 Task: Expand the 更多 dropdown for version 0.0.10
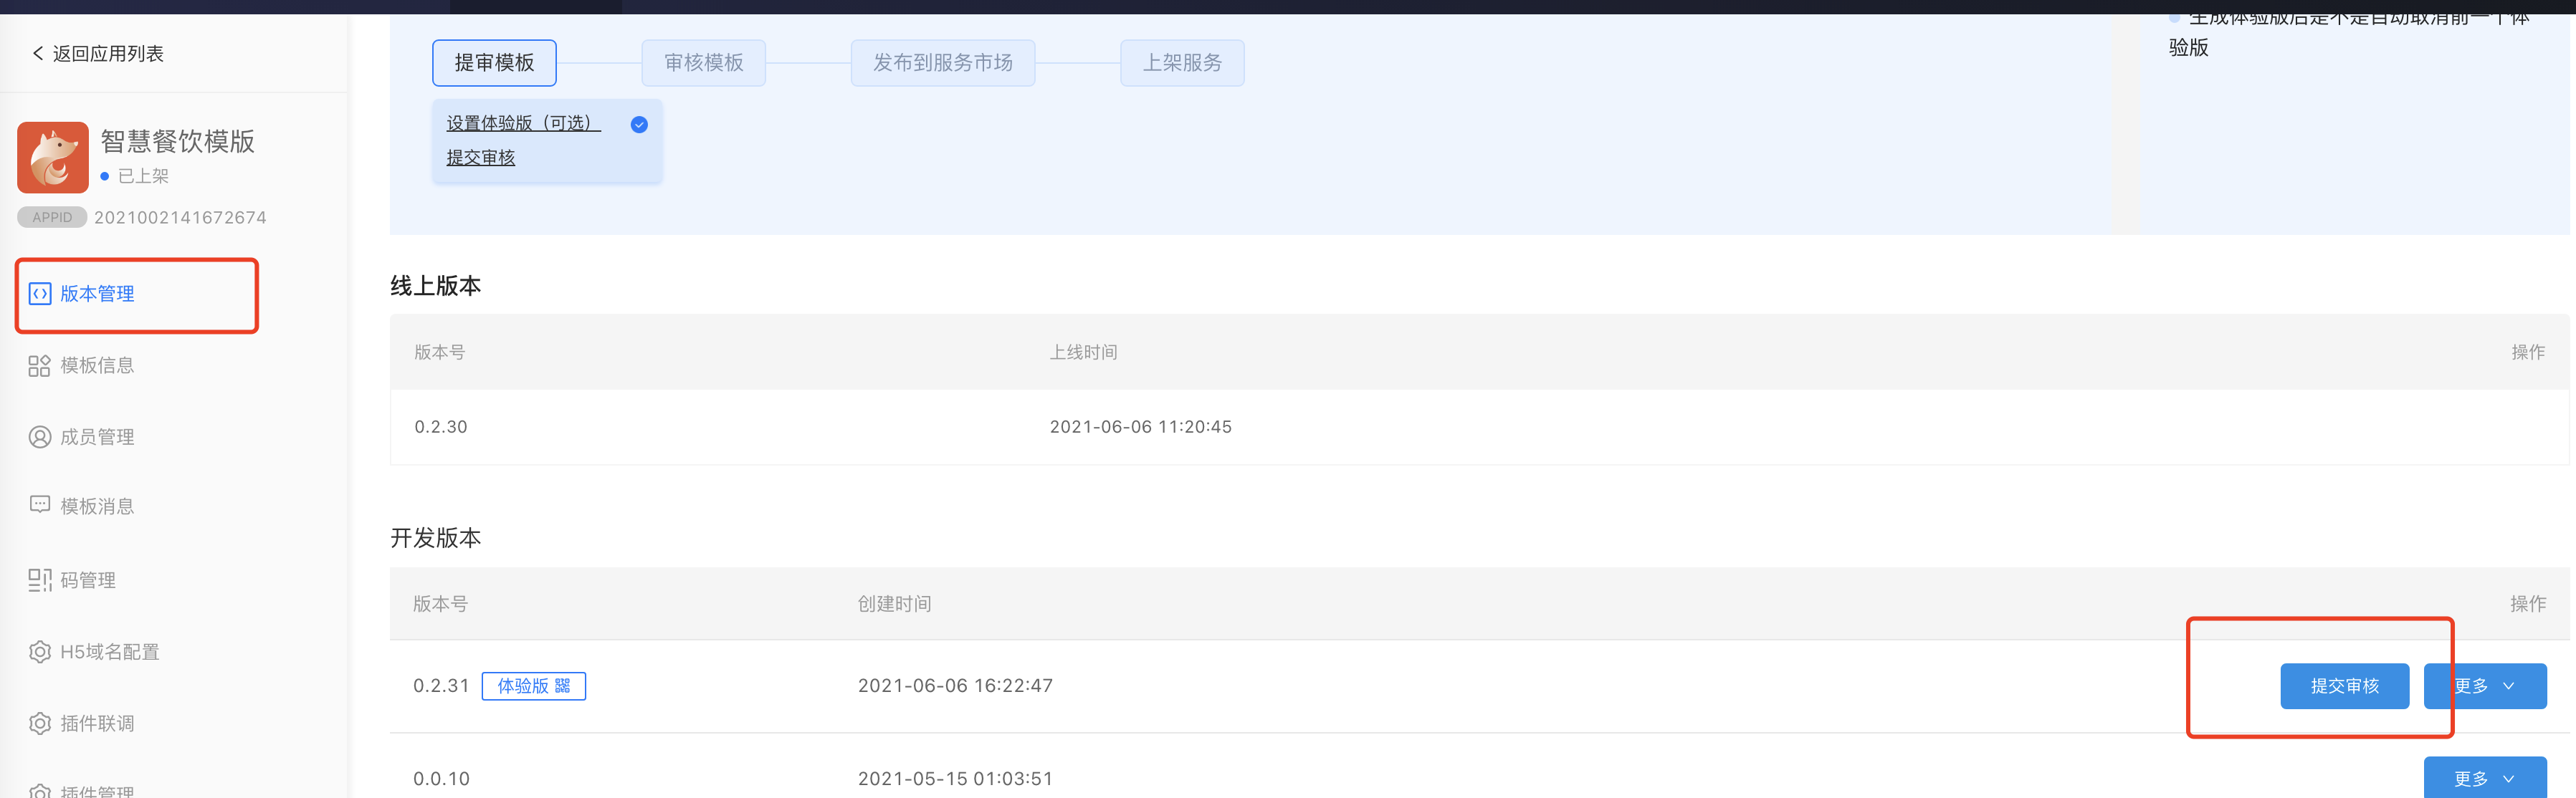2484,778
